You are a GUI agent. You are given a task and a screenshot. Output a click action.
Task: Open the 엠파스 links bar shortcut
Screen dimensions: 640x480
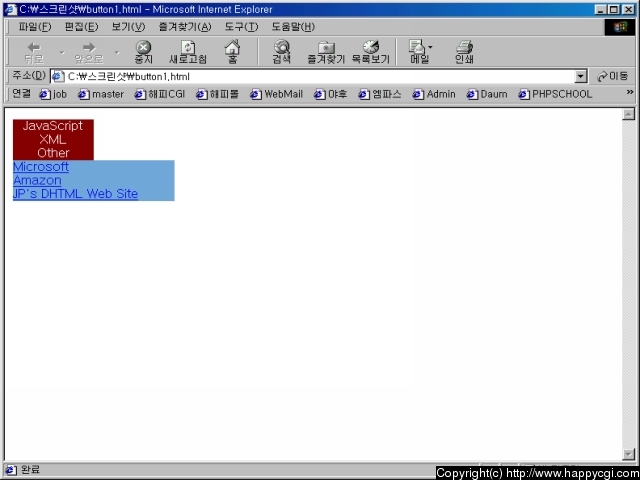[x=380, y=94]
